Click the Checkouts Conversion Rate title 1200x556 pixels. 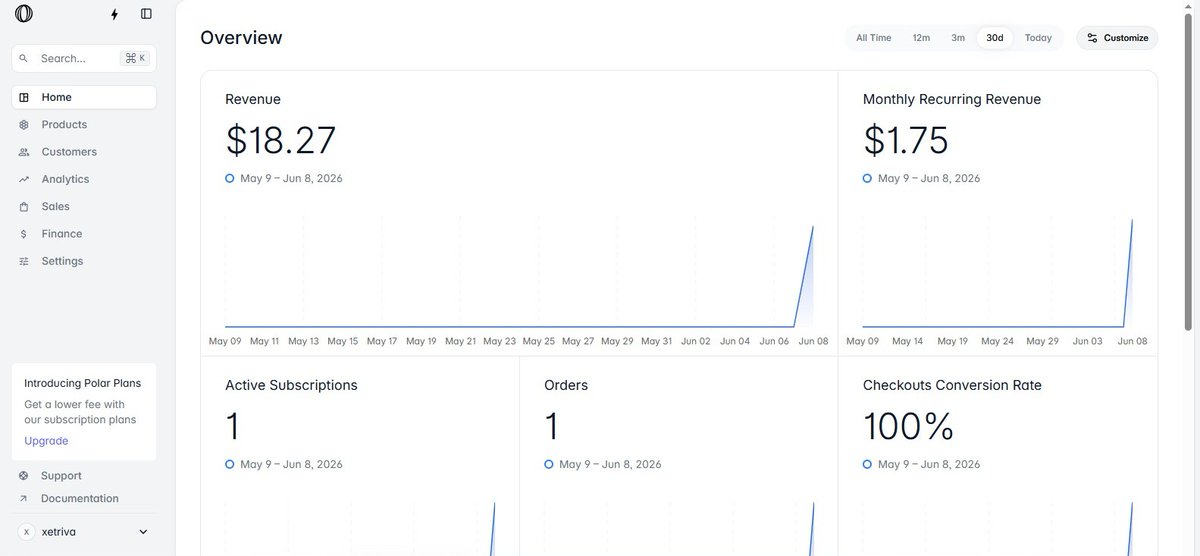[952, 385]
